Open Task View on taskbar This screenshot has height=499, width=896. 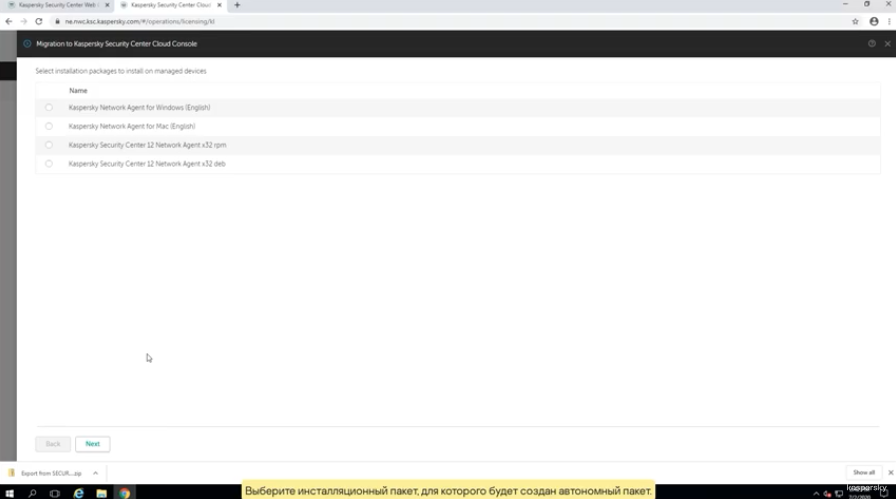pos(55,493)
